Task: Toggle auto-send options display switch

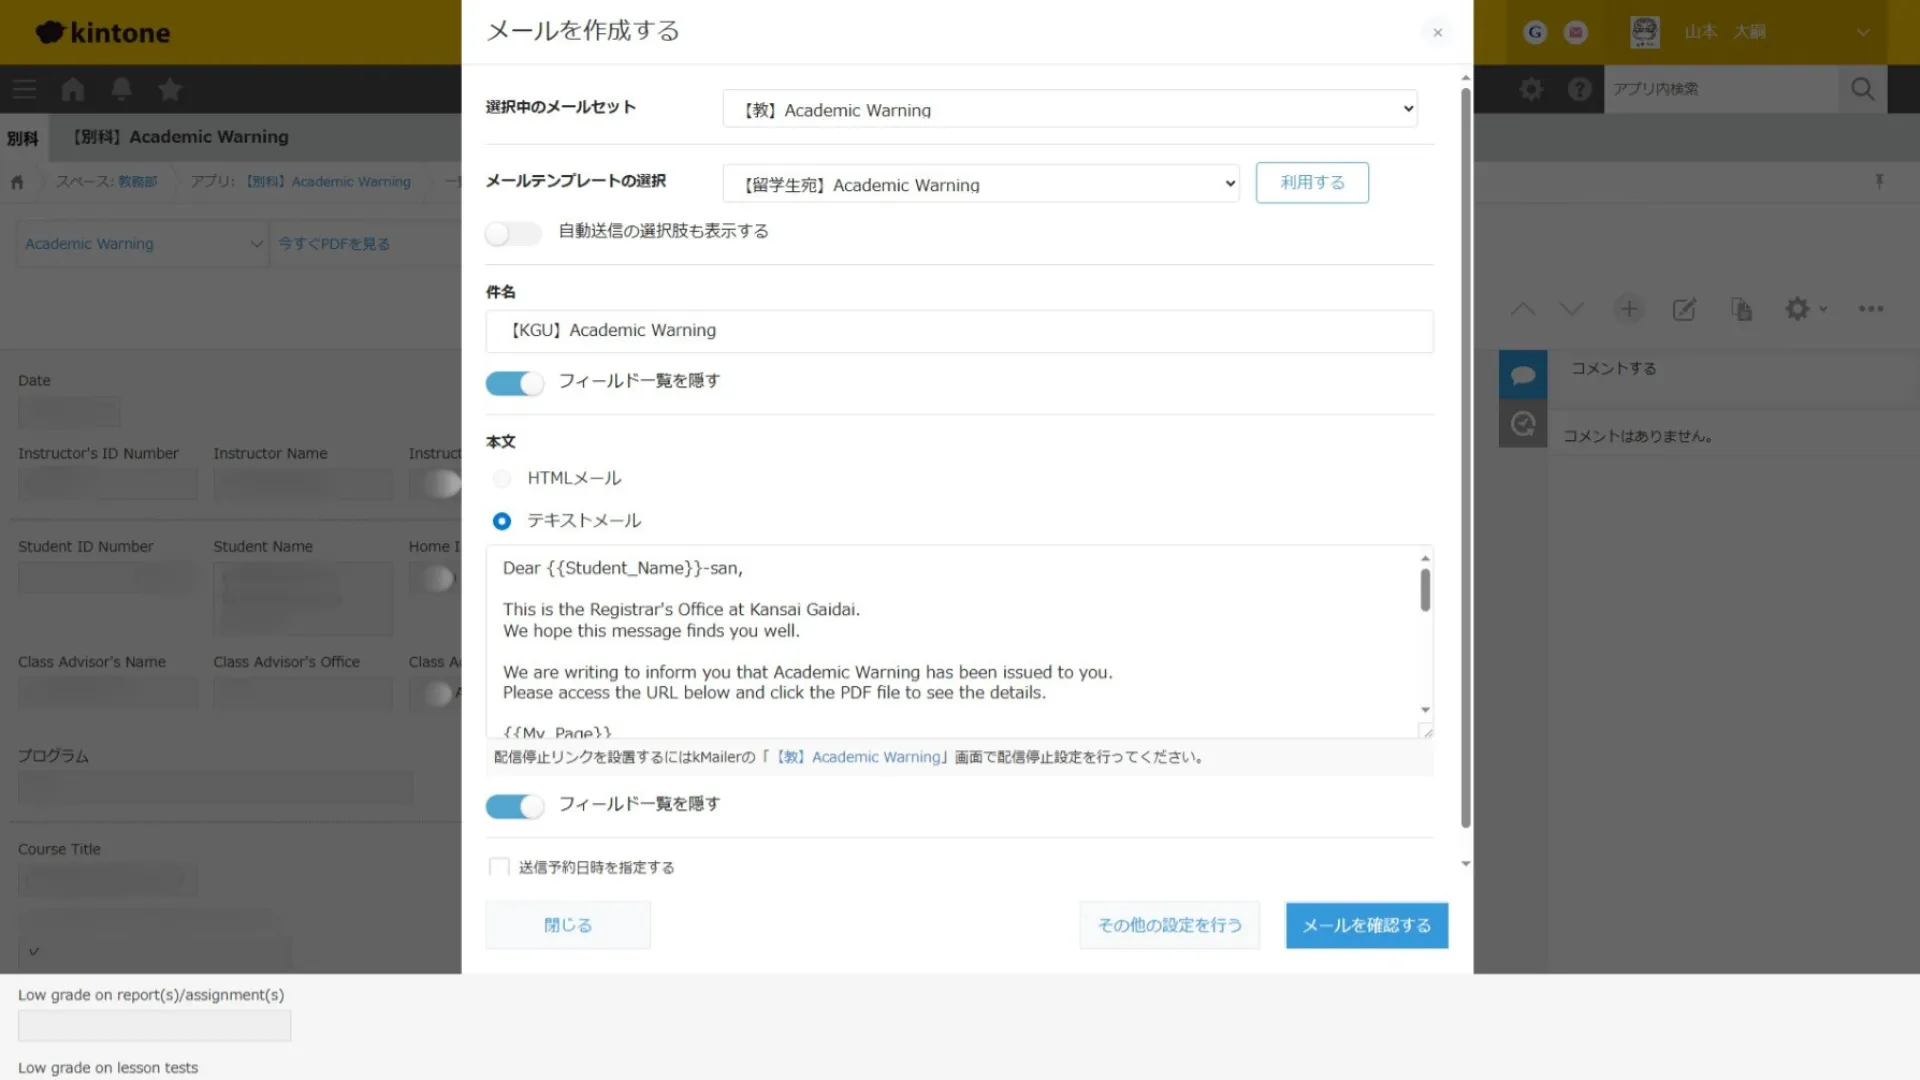Action: (513, 233)
